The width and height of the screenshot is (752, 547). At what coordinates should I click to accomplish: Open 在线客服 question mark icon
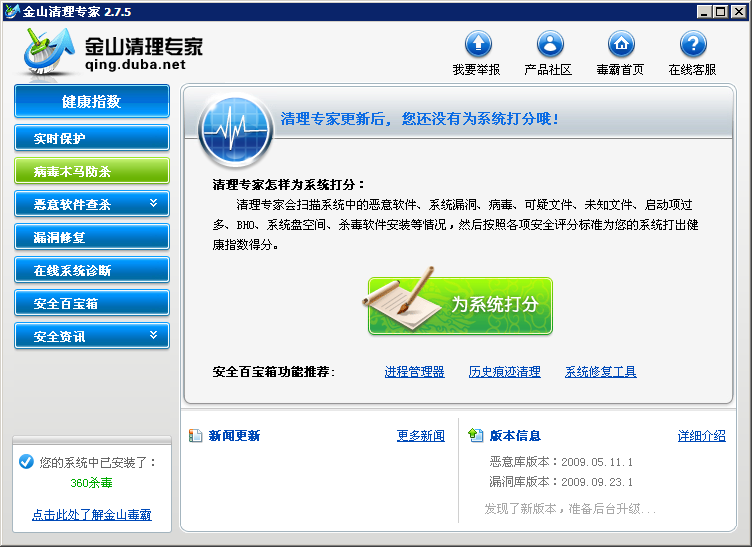click(693, 44)
